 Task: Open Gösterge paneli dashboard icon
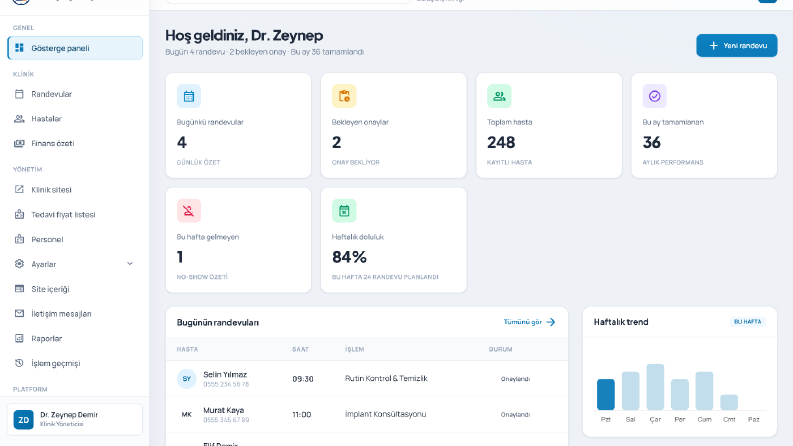pyautogui.click(x=19, y=48)
